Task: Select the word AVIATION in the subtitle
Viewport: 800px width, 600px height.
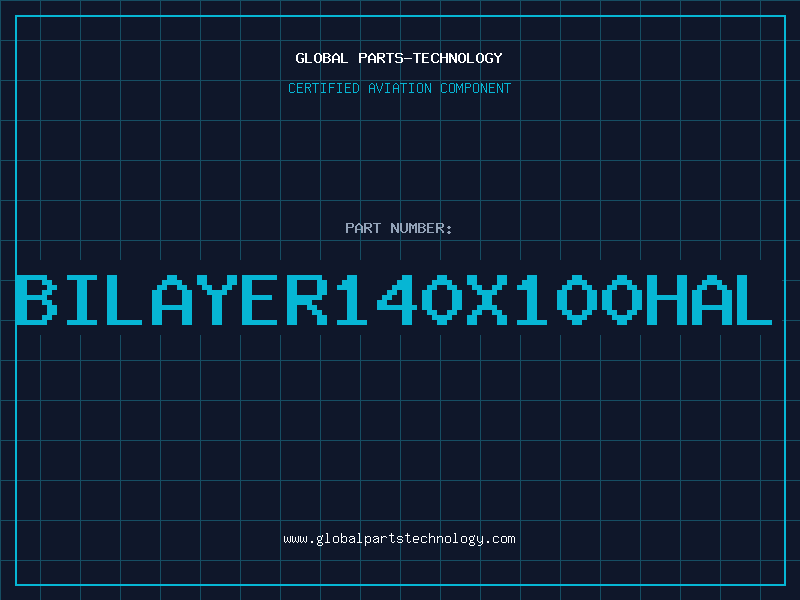Action: pos(400,88)
